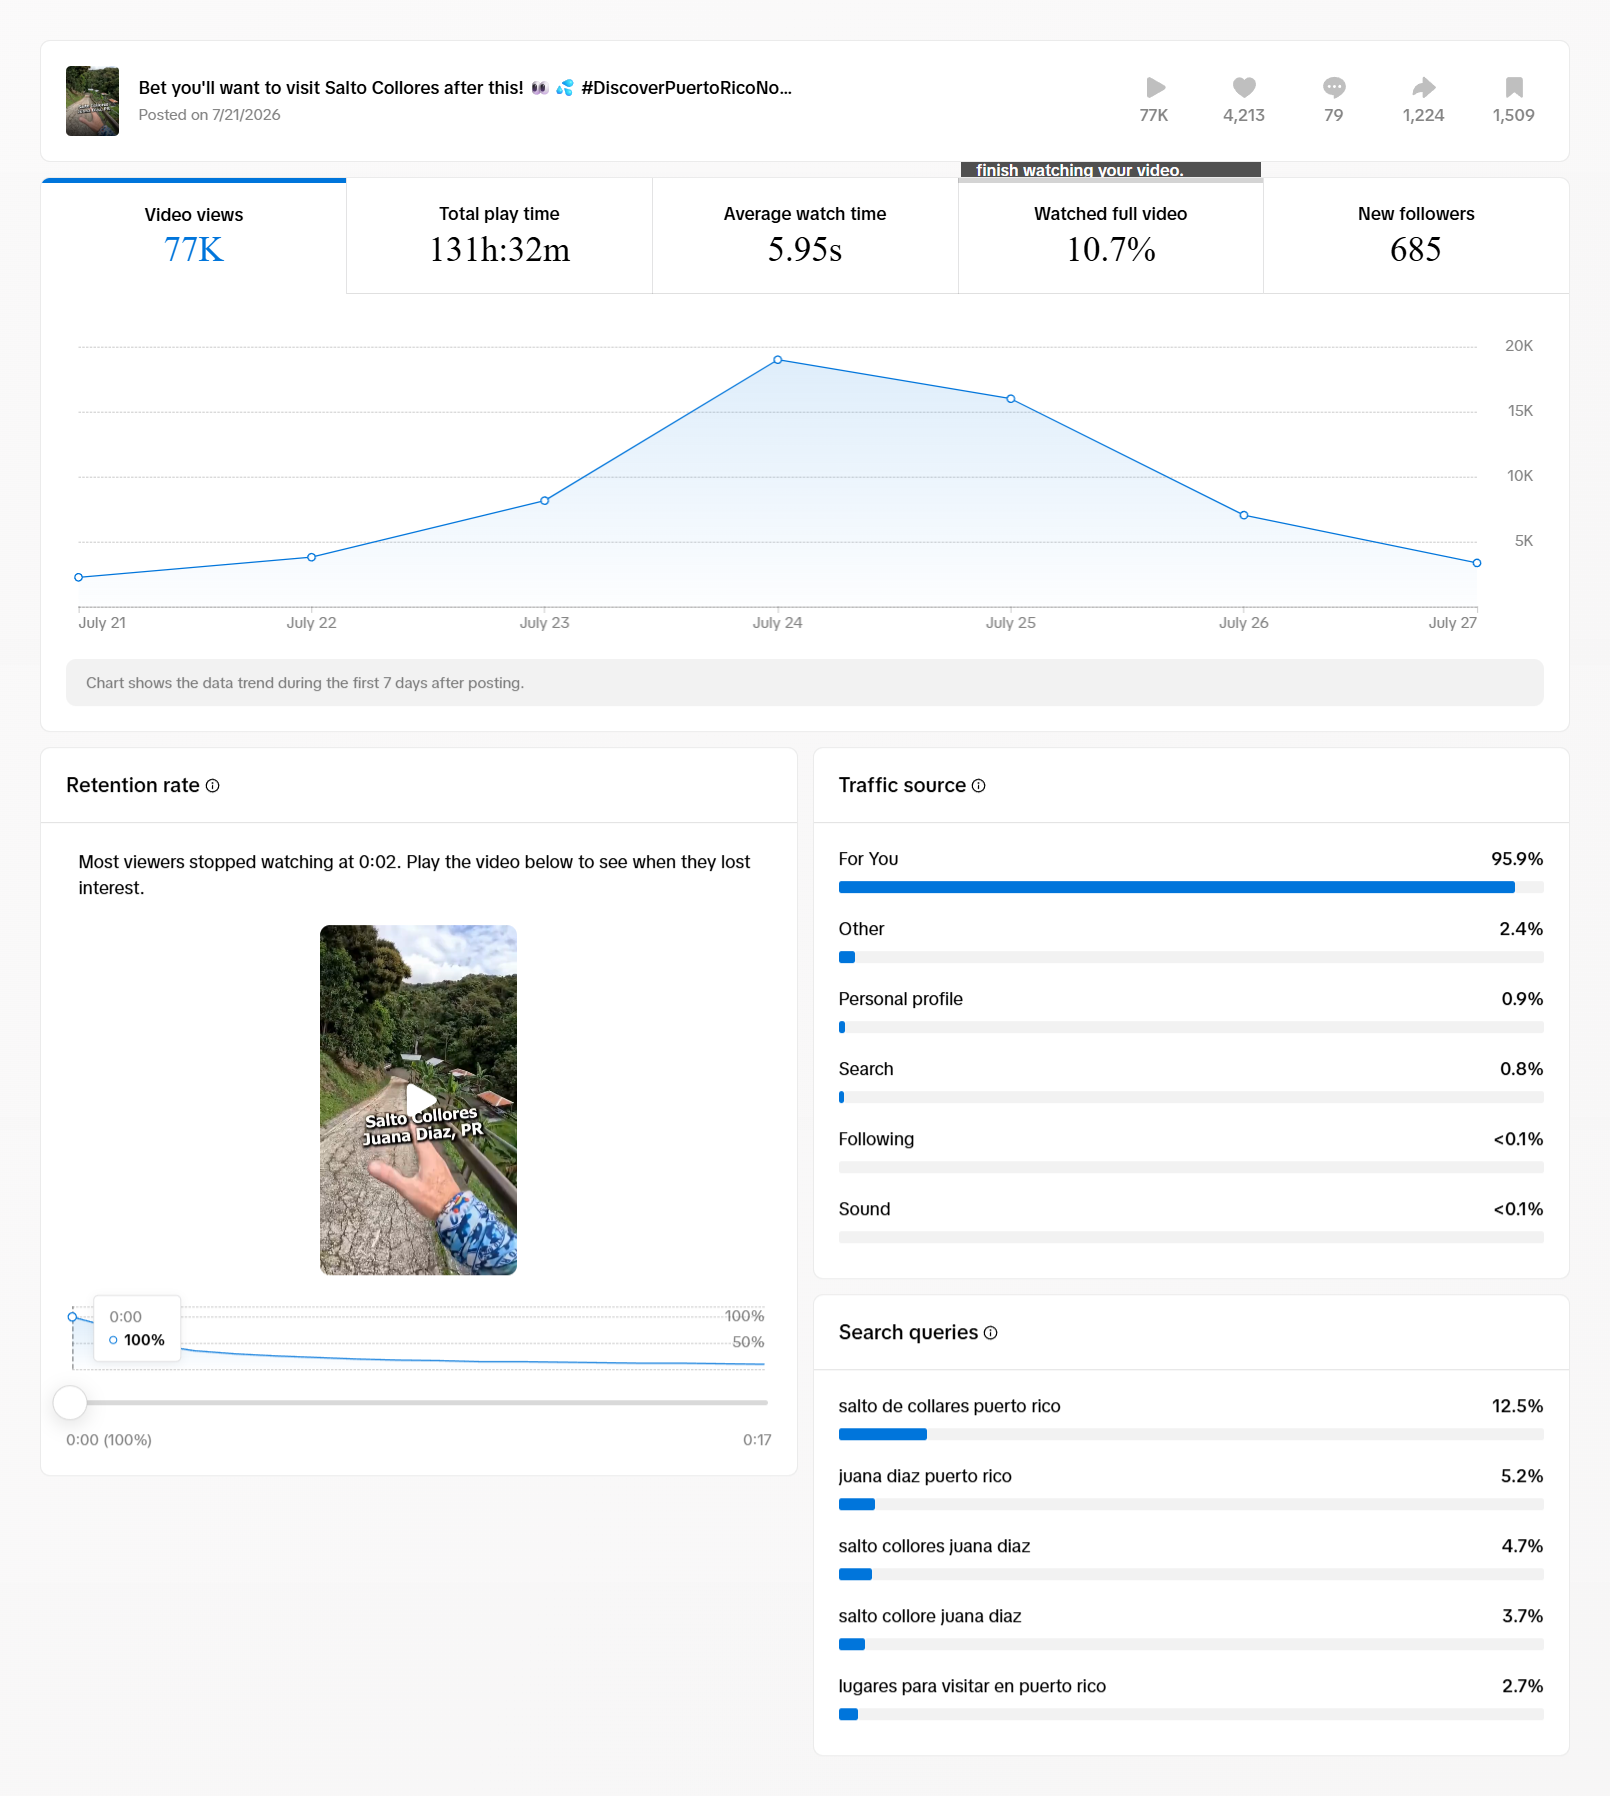Image resolution: width=1610 pixels, height=1796 pixels.
Task: Open the Retention rate info icon
Action: click(213, 786)
